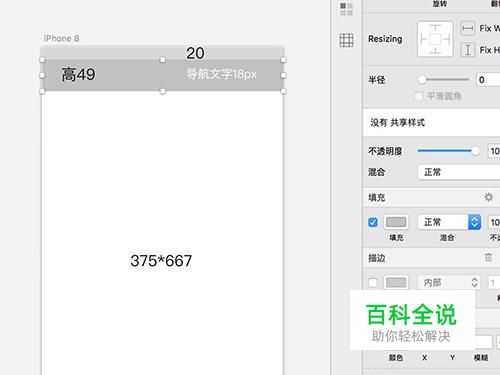Click the bottom-middle selection handle
The height and width of the screenshot is (375, 500).
pyautogui.click(x=163, y=91)
